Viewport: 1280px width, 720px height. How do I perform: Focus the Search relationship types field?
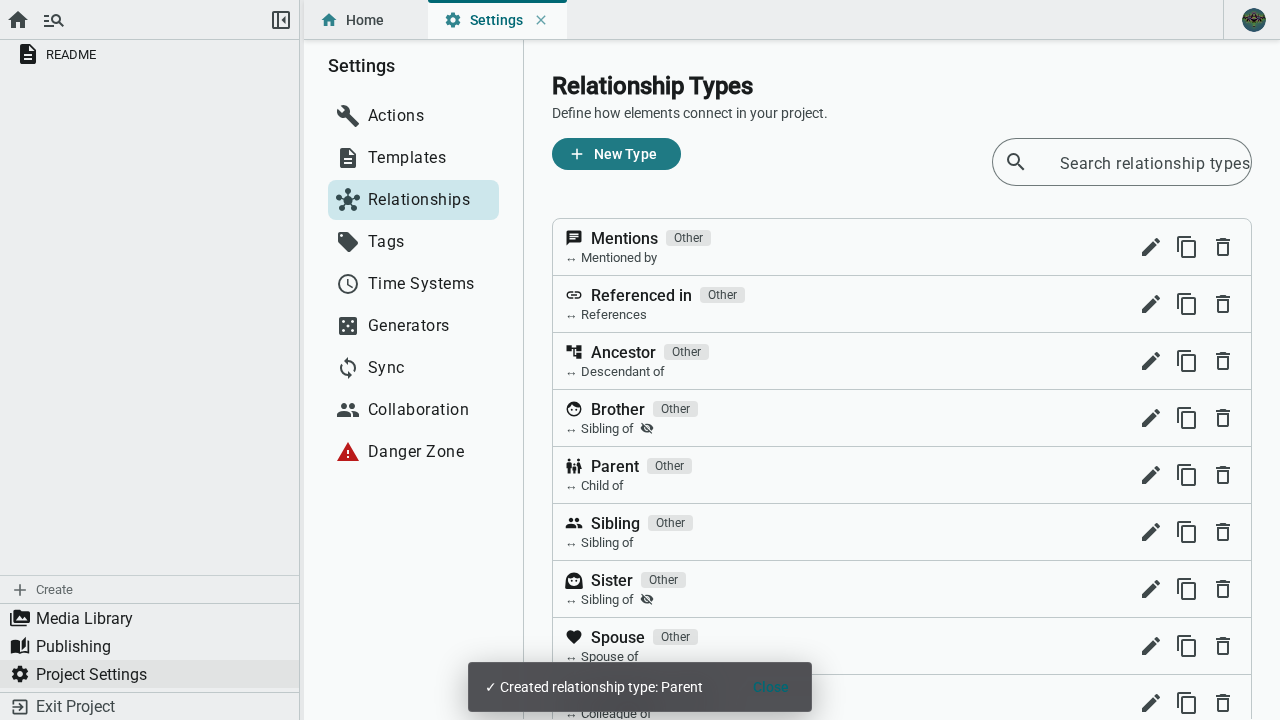click(x=1122, y=162)
